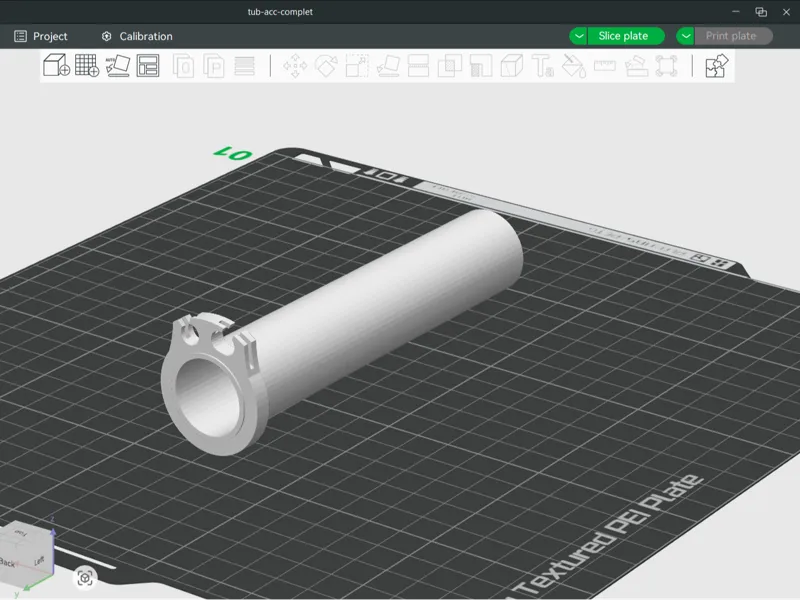Select the Move tool
This screenshot has height=600, width=800.
[295, 66]
